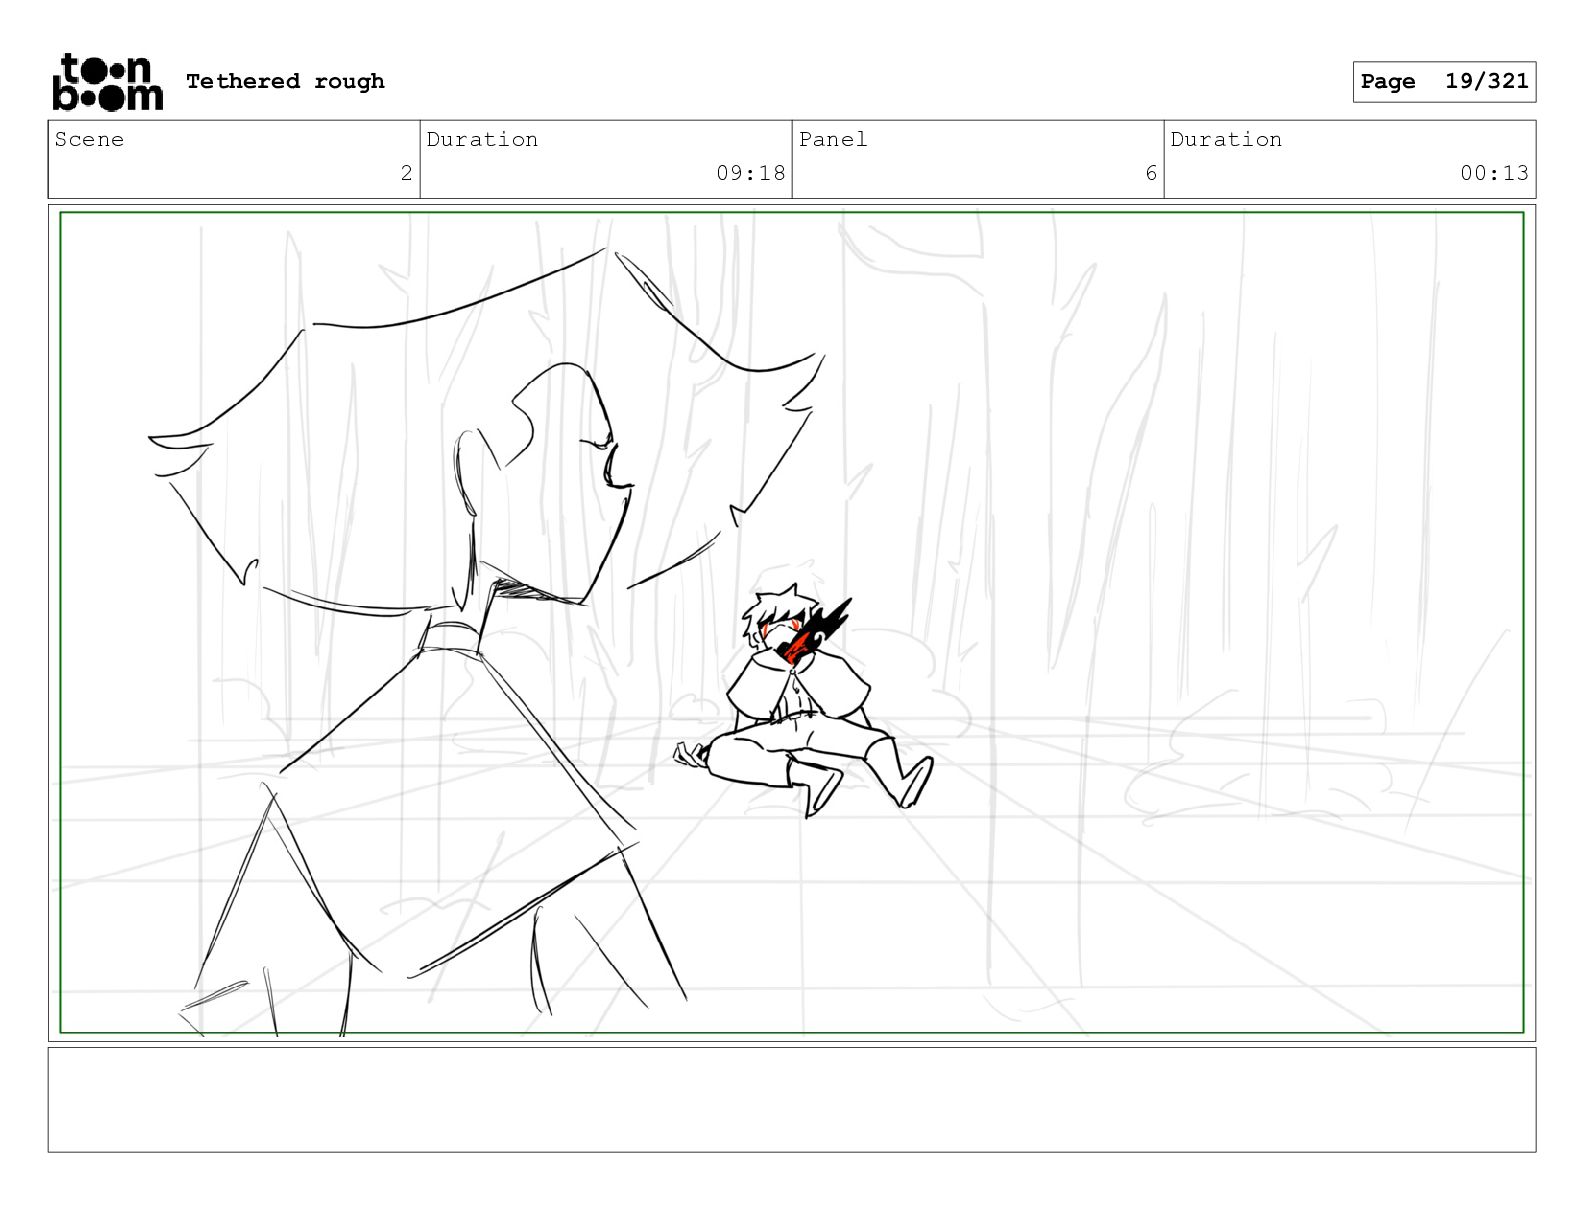Click the panel duration value '00:13'
Viewport: 1584px width, 1224px height.
(x=1494, y=173)
